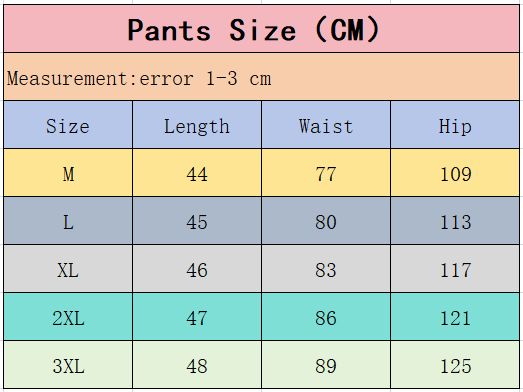Viewport: 523px width, 392px height.
Task: Click the length value 47 cell
Action: [197, 317]
